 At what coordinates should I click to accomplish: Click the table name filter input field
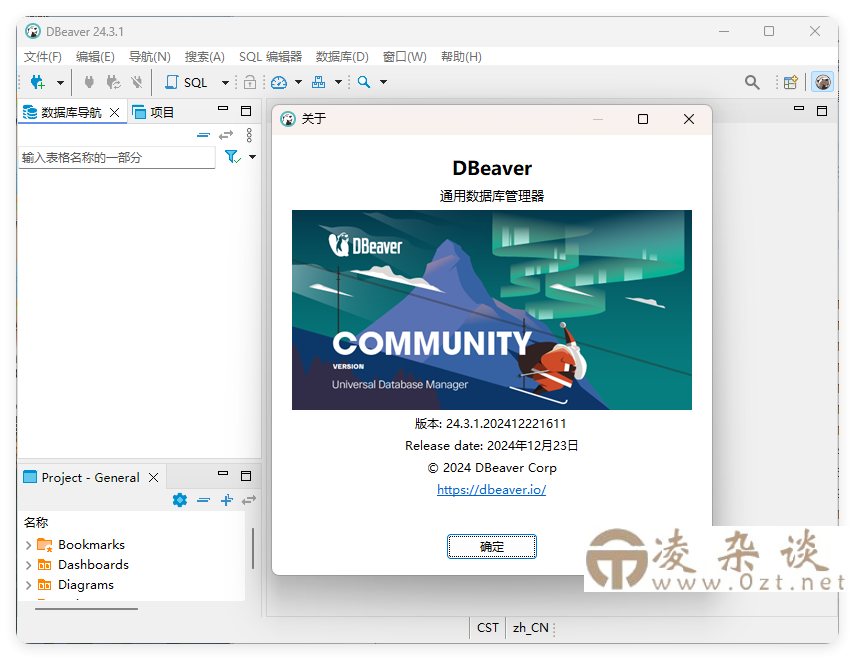(x=117, y=158)
